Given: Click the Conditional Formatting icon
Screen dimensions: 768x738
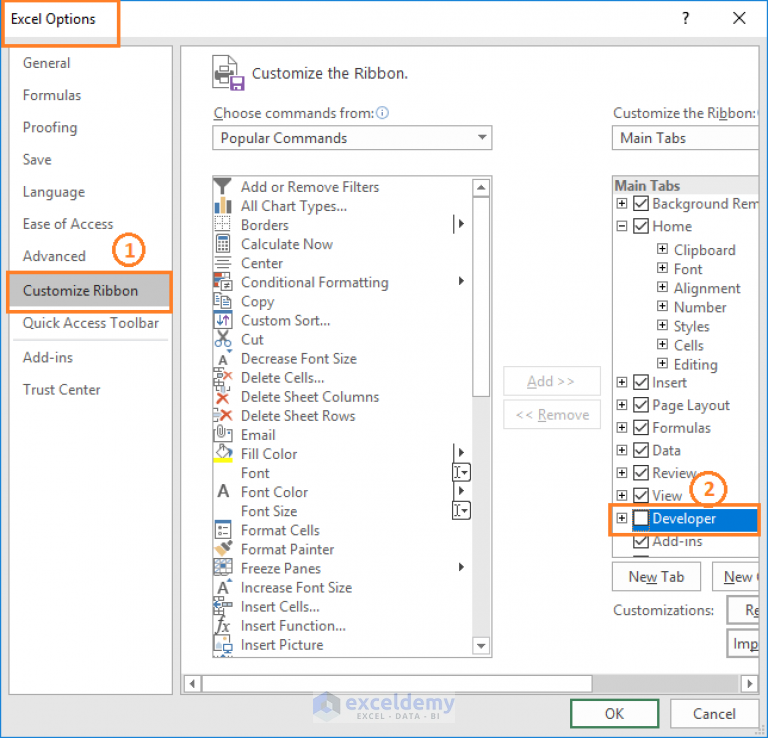Looking at the screenshot, I should pos(223,282).
